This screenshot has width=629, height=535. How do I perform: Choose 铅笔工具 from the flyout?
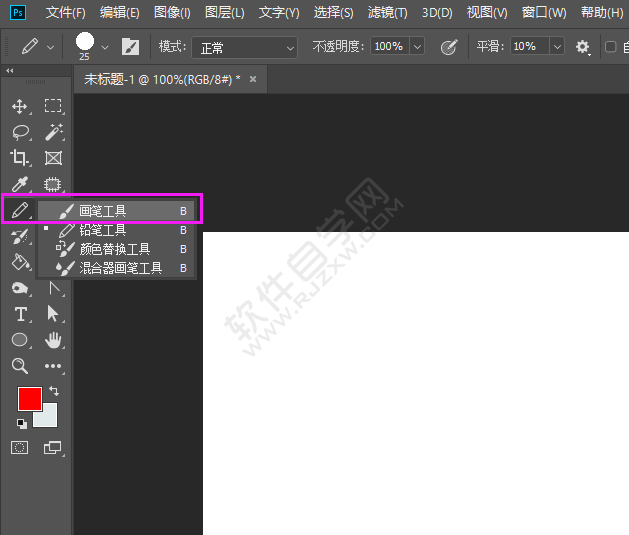(x=116, y=230)
